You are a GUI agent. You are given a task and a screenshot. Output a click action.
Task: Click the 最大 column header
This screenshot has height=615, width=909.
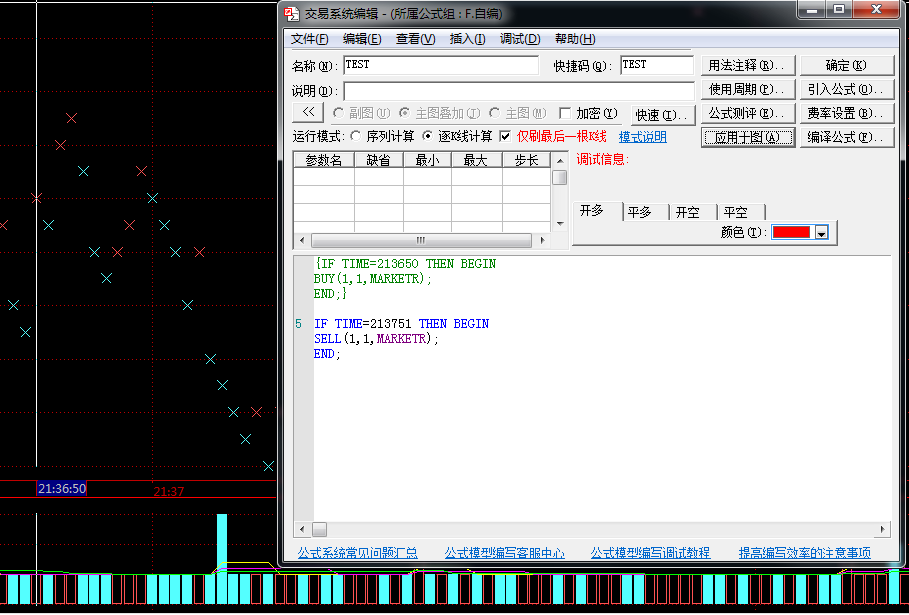click(x=477, y=160)
